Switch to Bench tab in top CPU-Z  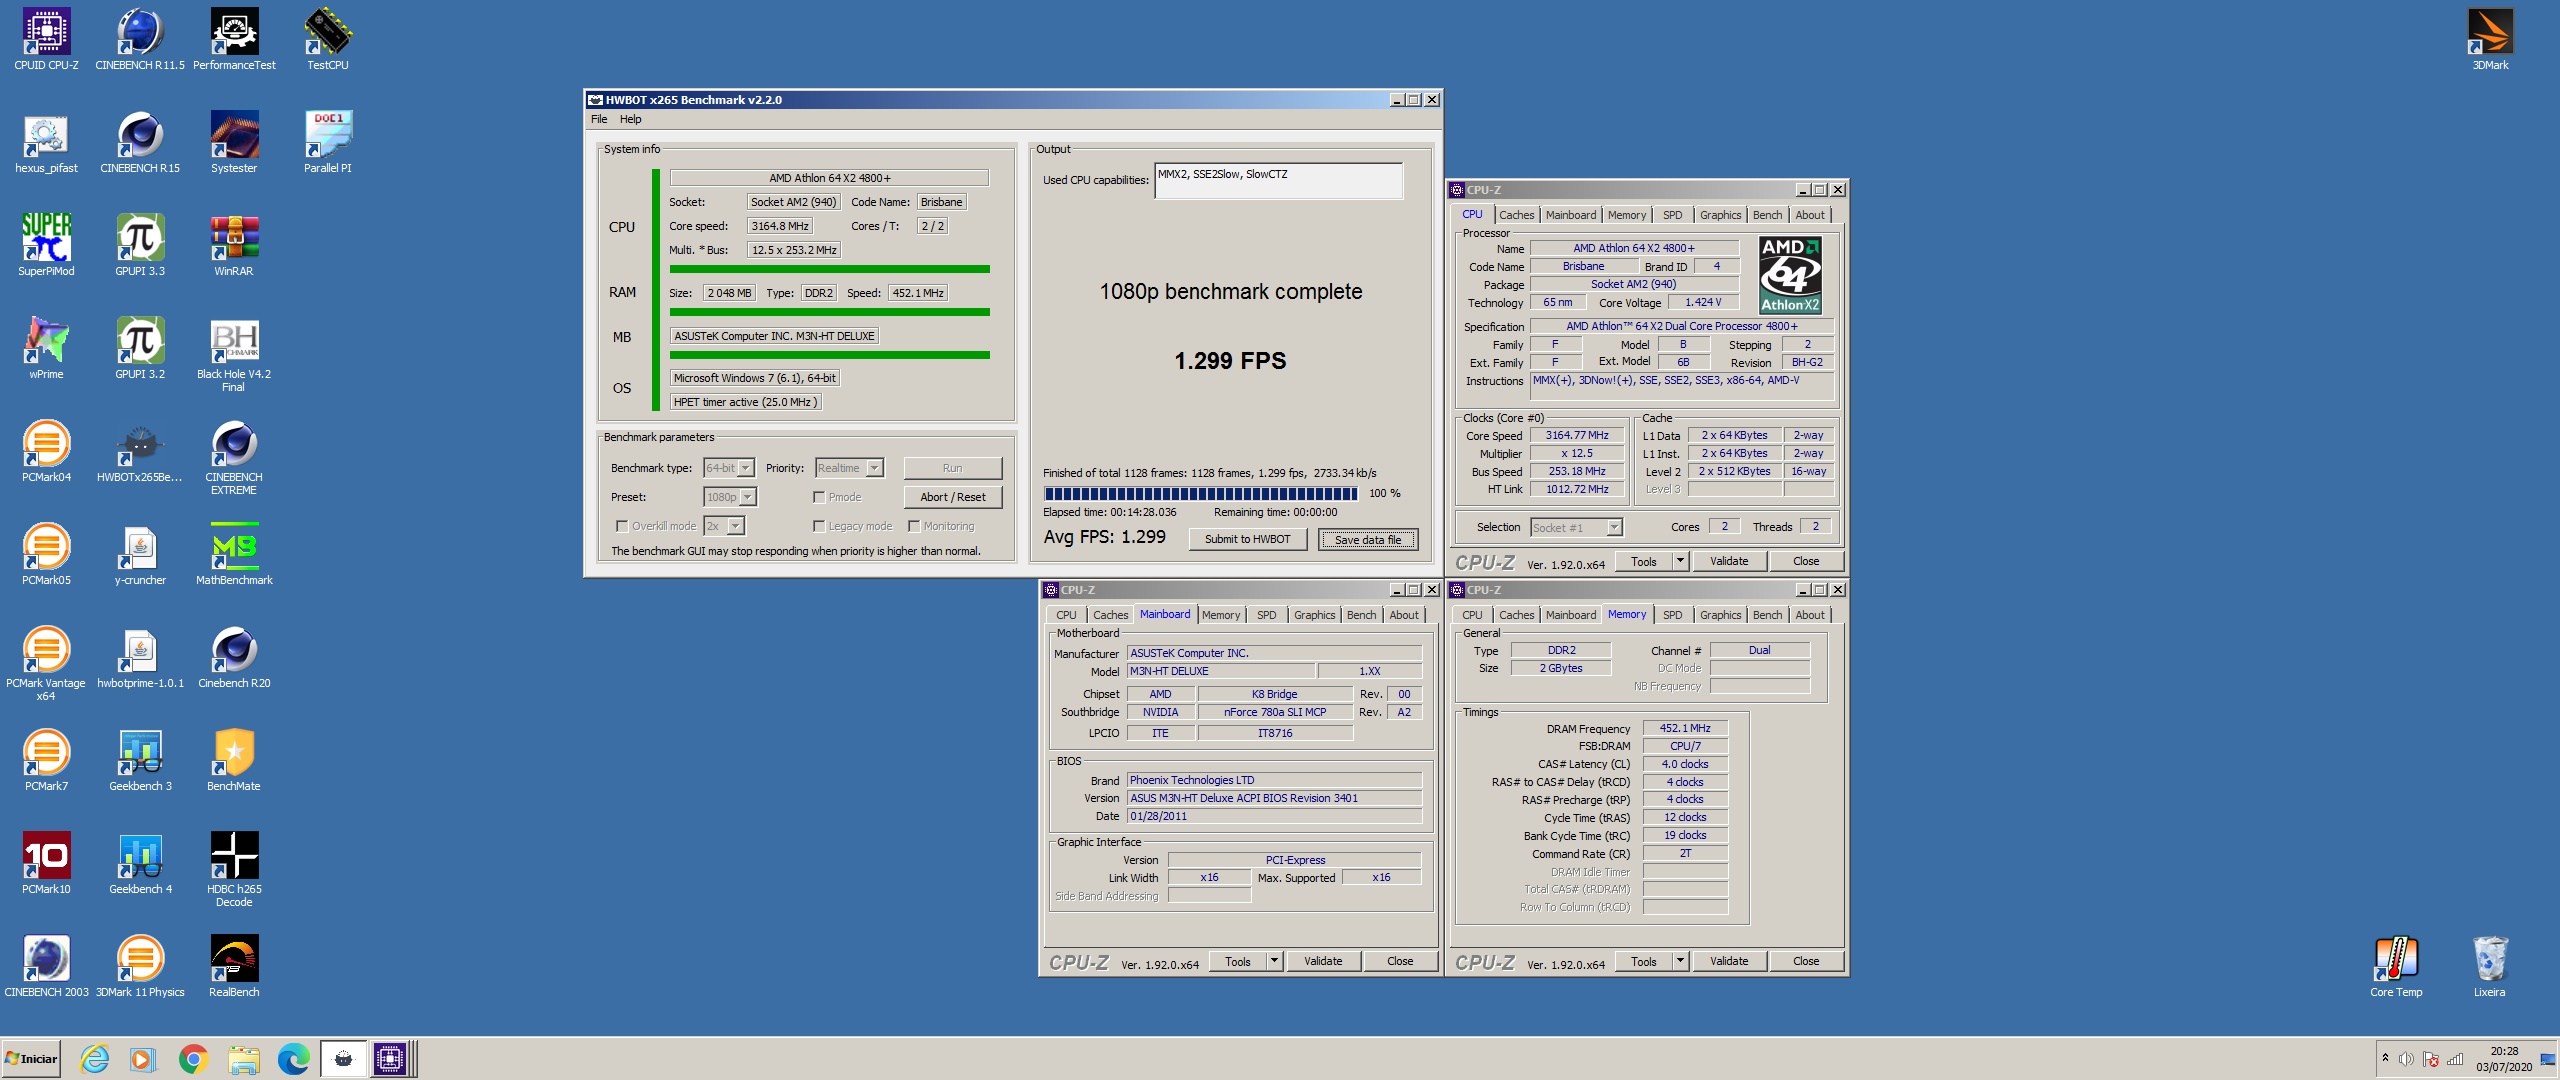(x=1767, y=215)
